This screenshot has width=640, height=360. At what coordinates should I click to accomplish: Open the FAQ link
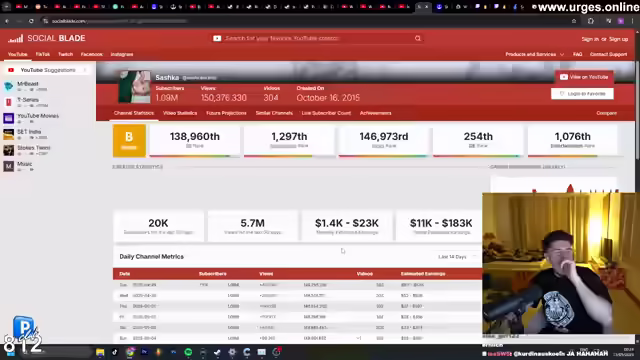click(x=577, y=54)
